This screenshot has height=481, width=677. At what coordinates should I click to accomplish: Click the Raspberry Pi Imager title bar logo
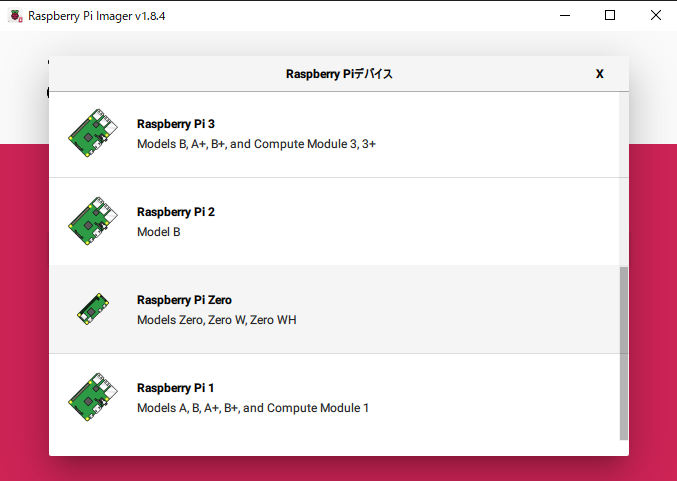tap(16, 16)
